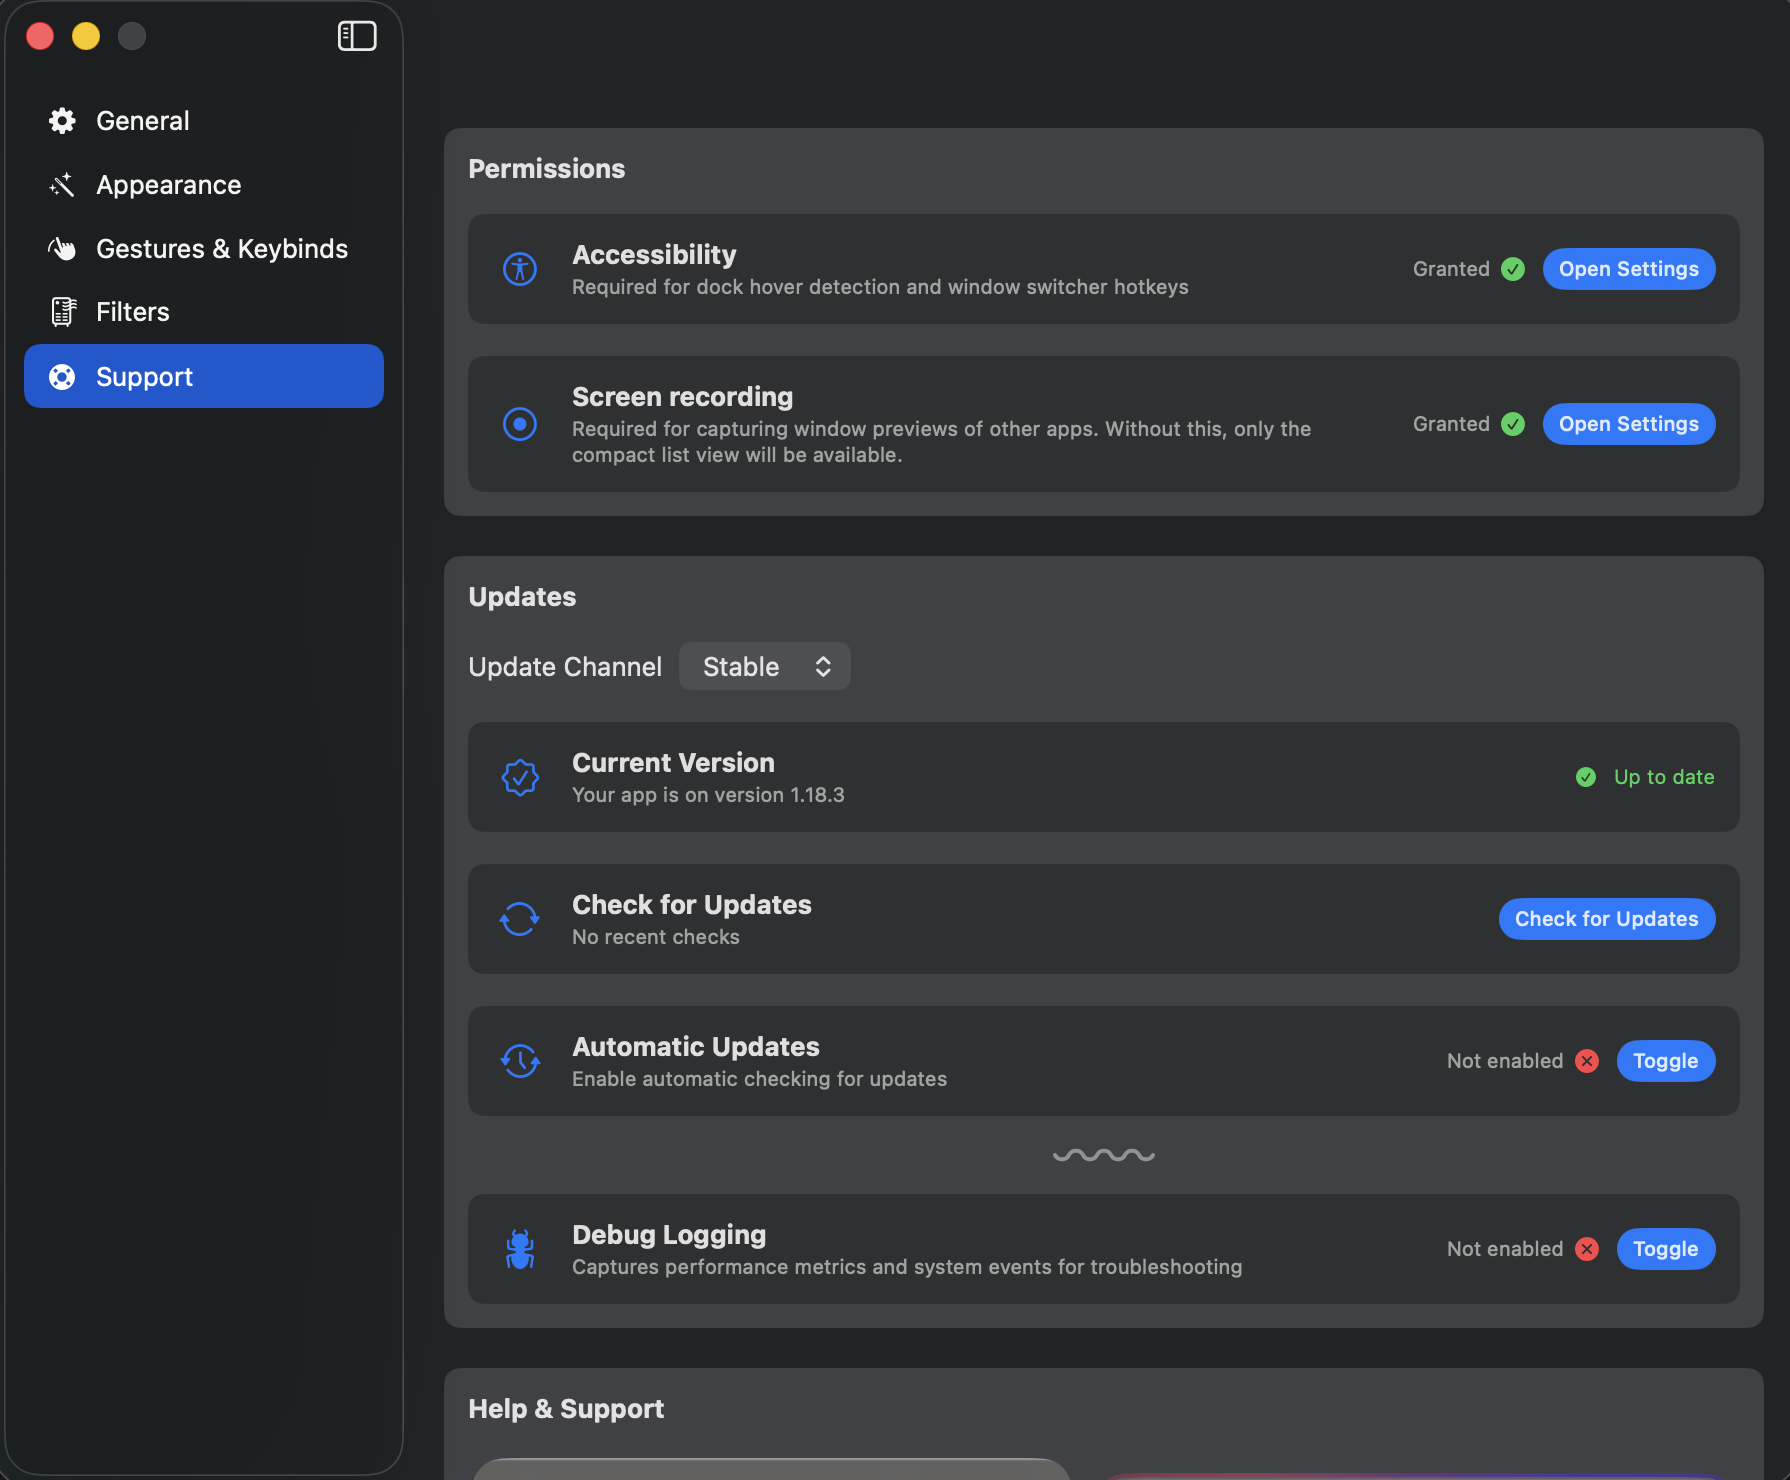Click the Accessibility figure icon
This screenshot has height=1480, width=1790.
pyautogui.click(x=520, y=269)
